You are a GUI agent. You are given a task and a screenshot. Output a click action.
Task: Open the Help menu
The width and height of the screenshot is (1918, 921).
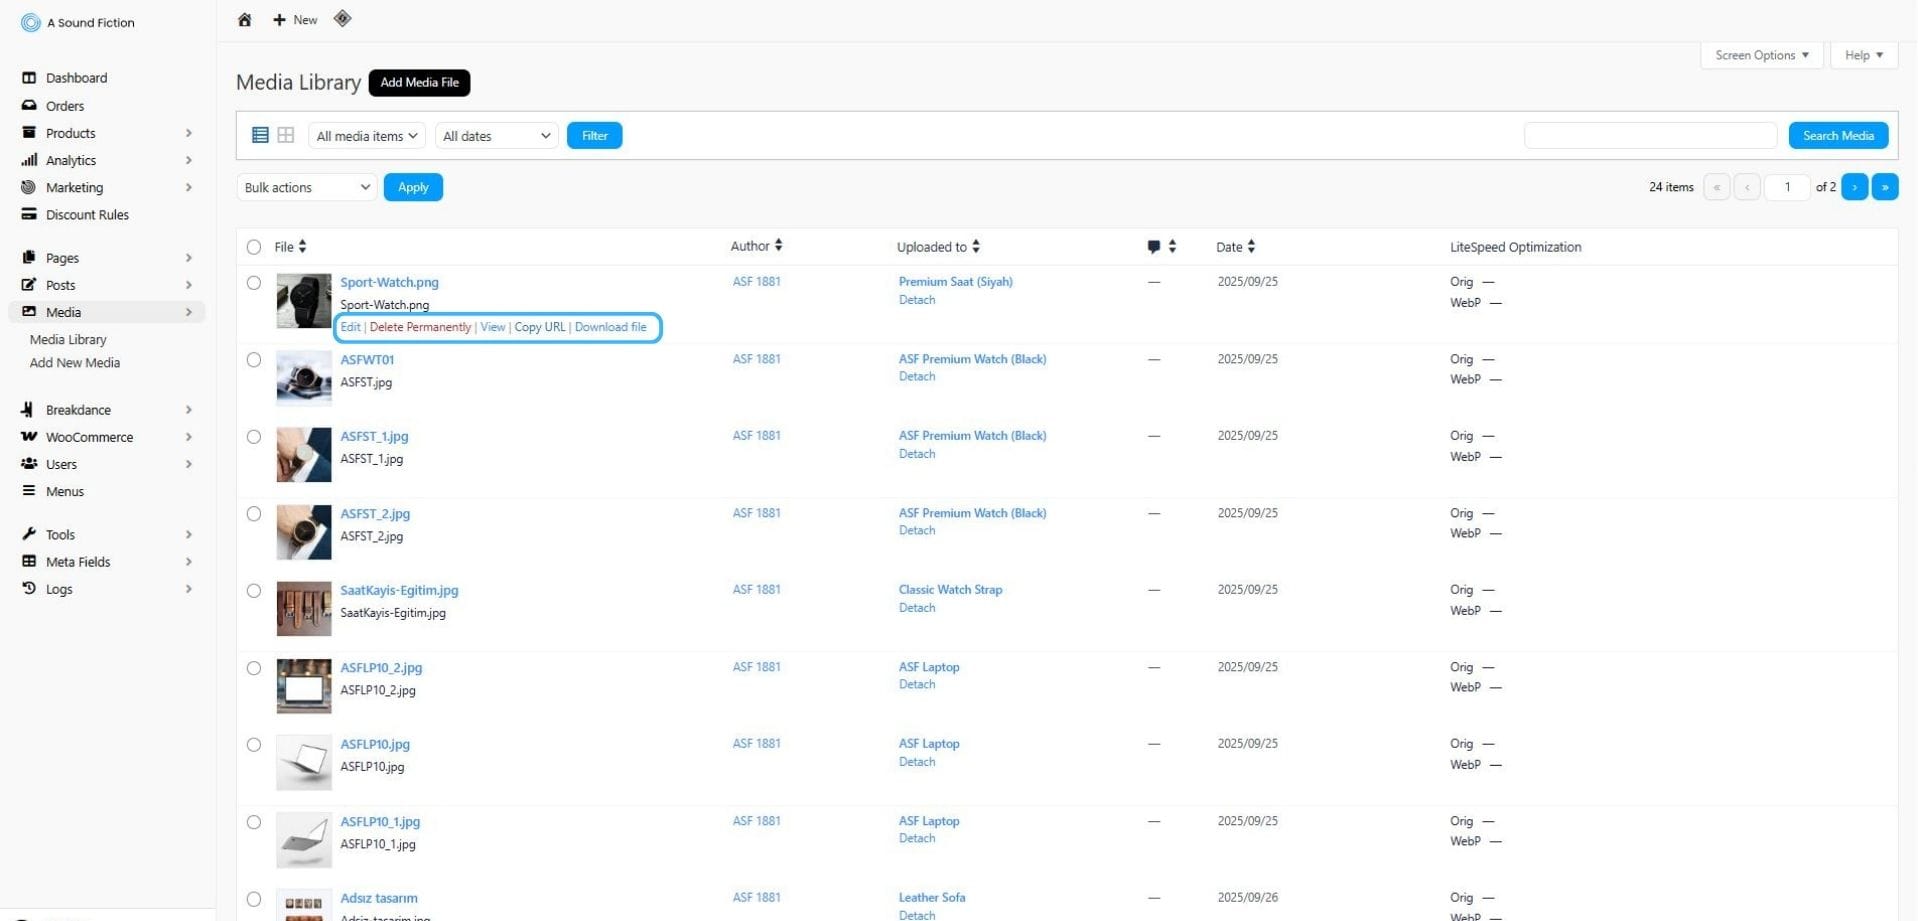coord(1862,55)
